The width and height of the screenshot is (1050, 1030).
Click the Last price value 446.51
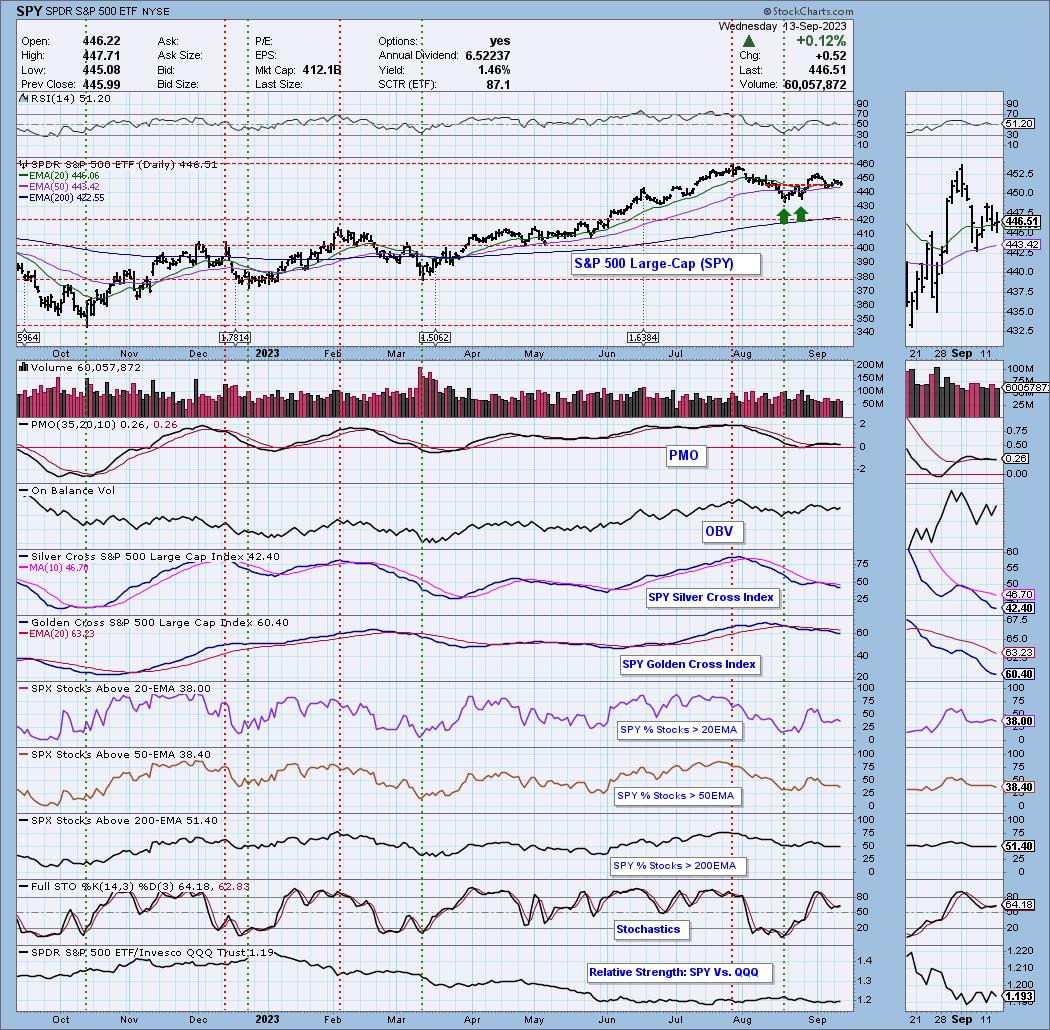pos(826,70)
